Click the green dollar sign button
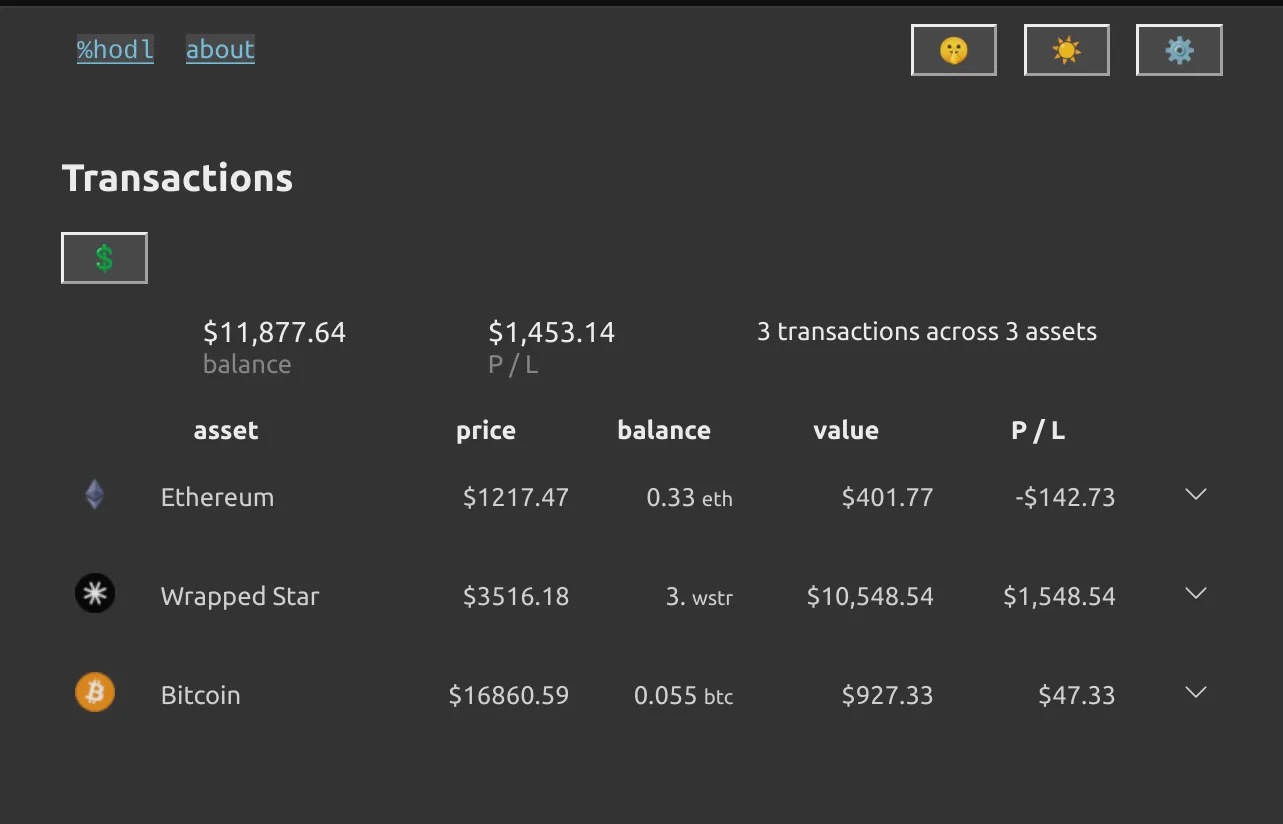 [x=104, y=258]
